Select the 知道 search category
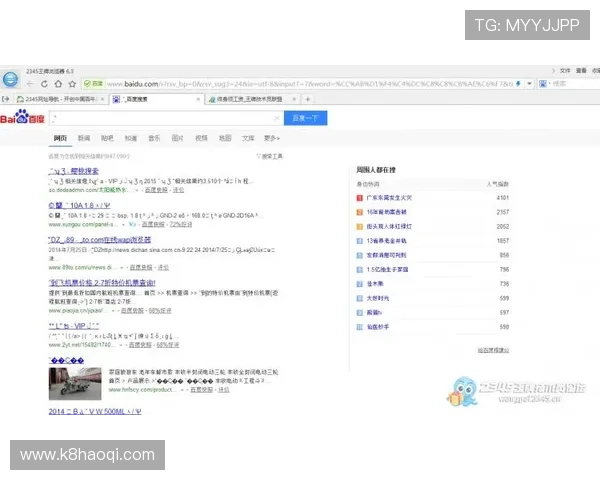 (x=130, y=138)
